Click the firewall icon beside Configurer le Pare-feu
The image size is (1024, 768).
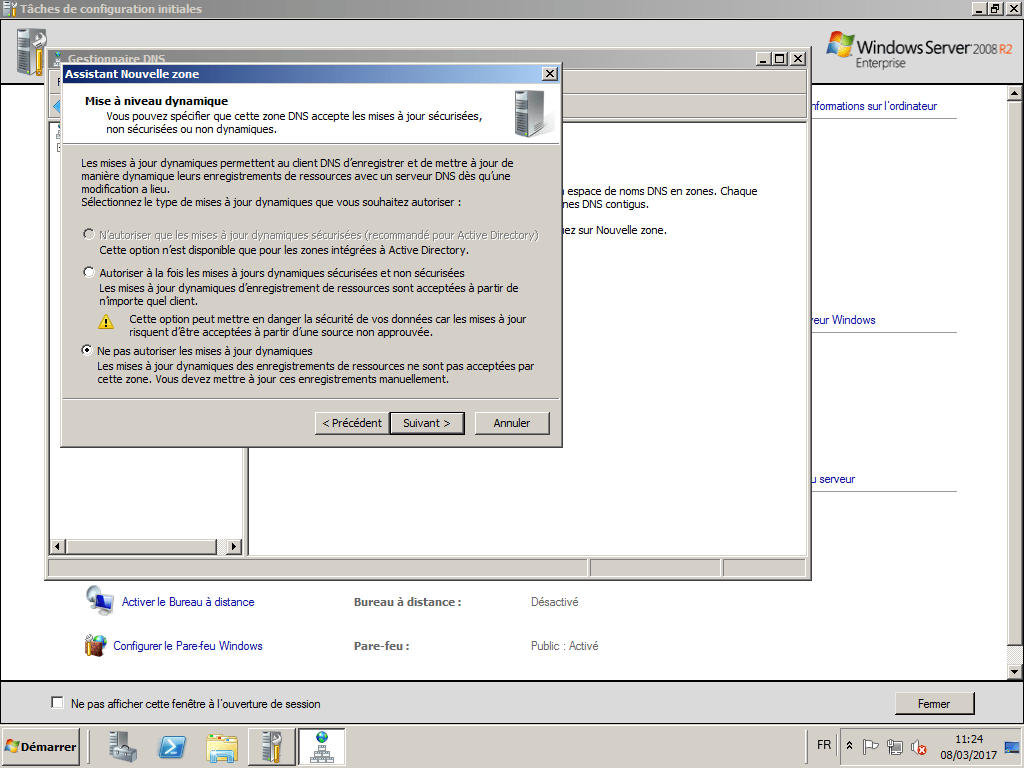coord(96,645)
